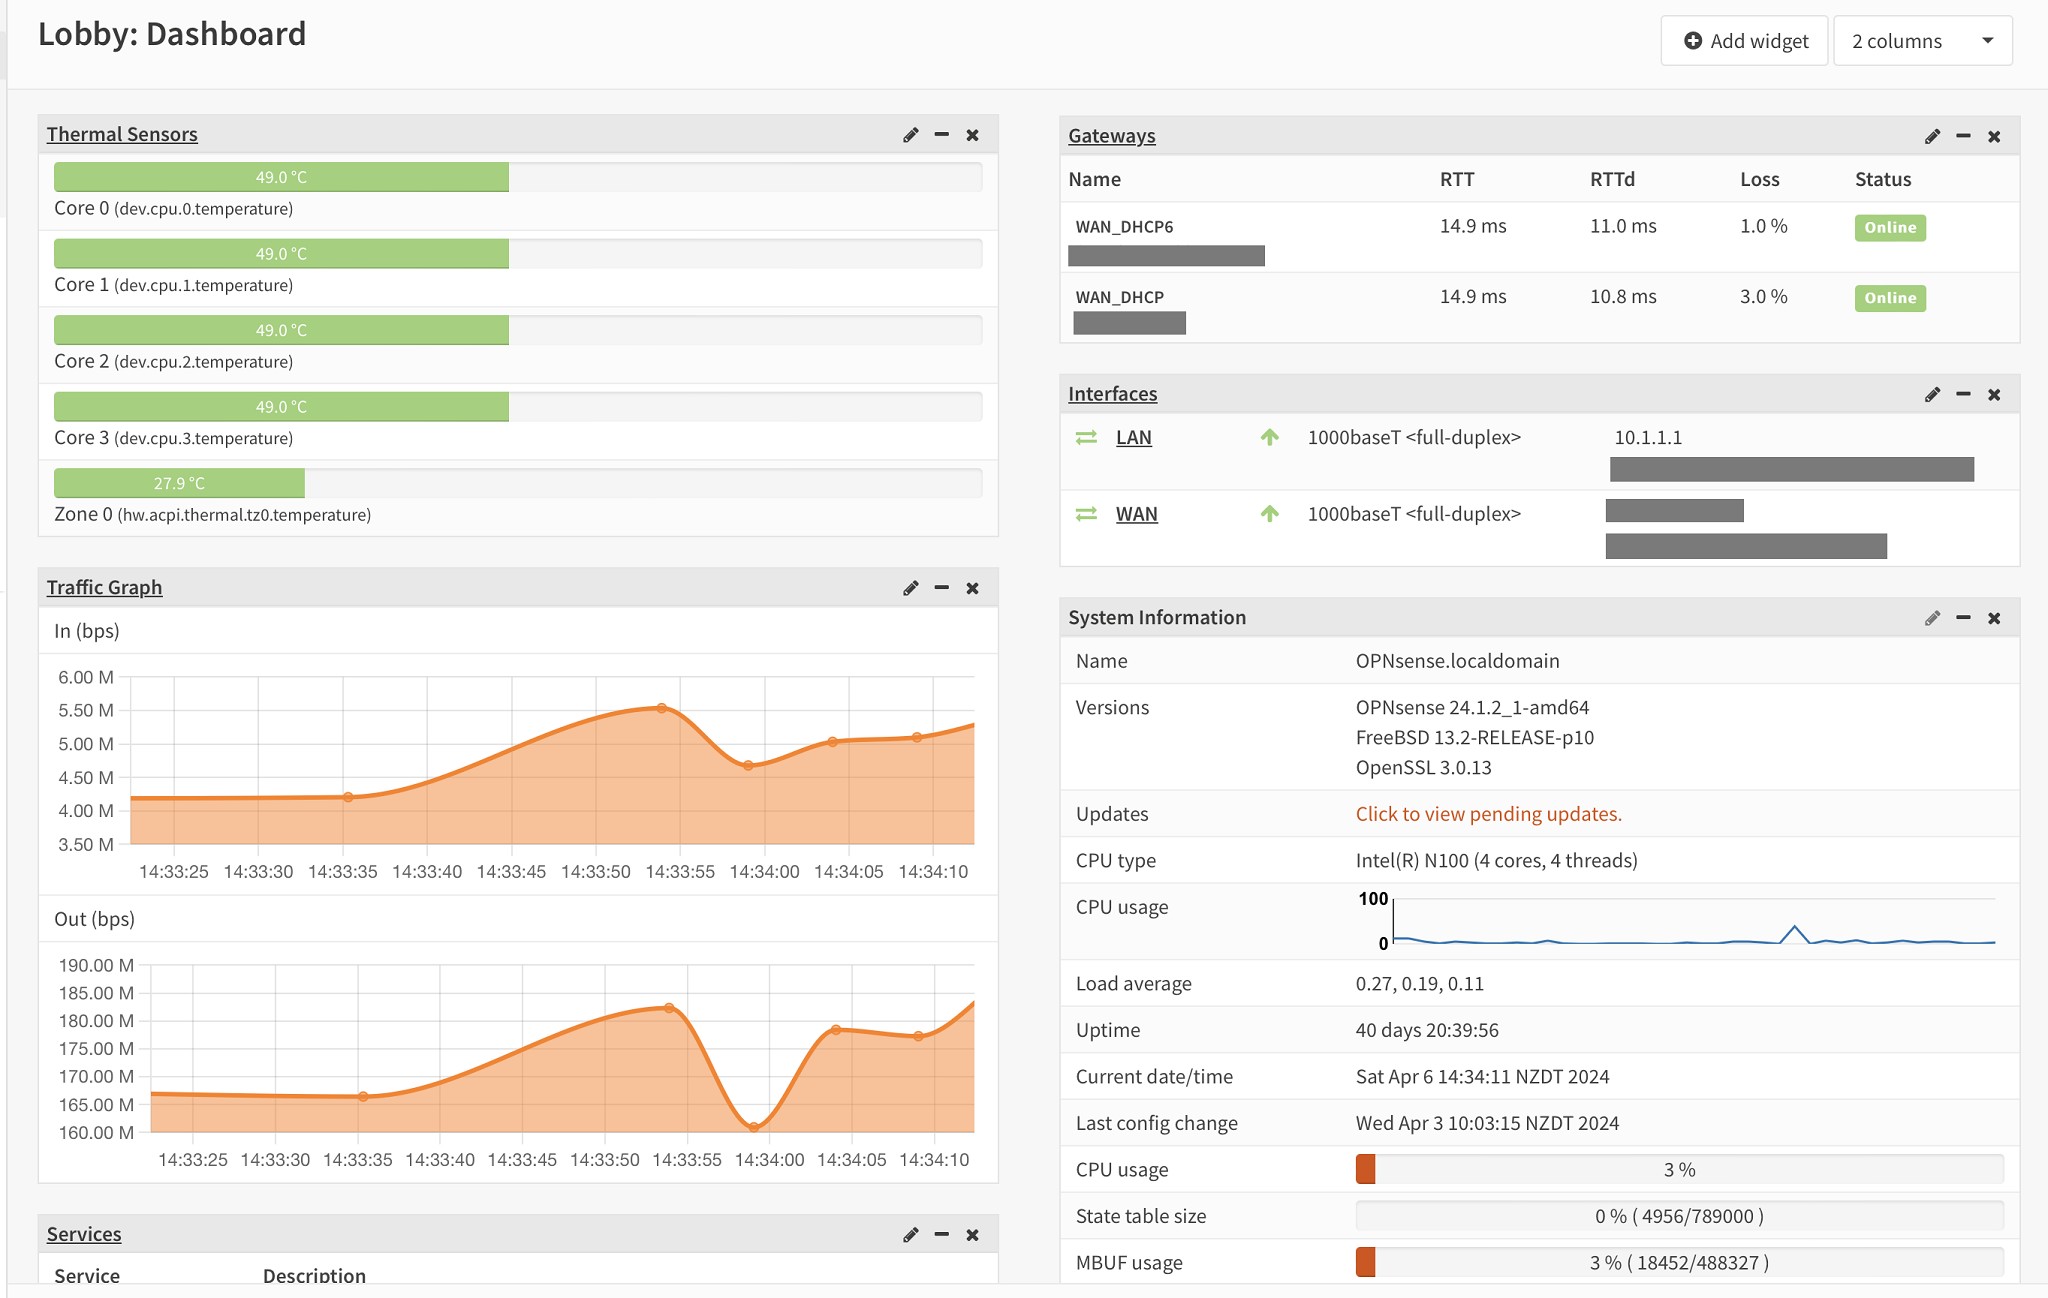
Task: Edit the Thermal Sensors widget with pencil icon
Action: pos(910,135)
